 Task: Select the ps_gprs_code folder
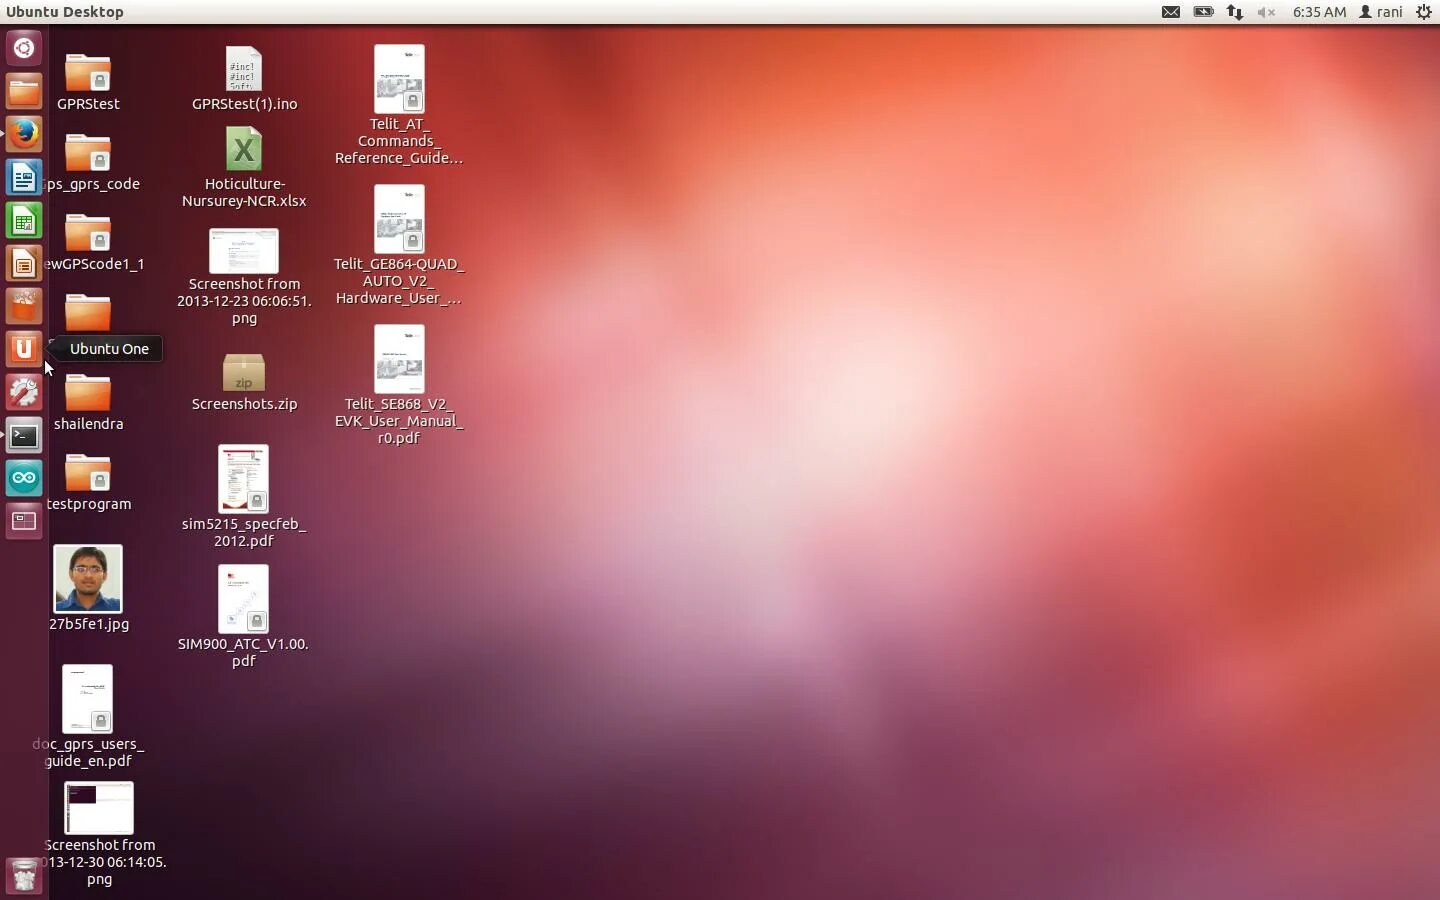coord(88,160)
